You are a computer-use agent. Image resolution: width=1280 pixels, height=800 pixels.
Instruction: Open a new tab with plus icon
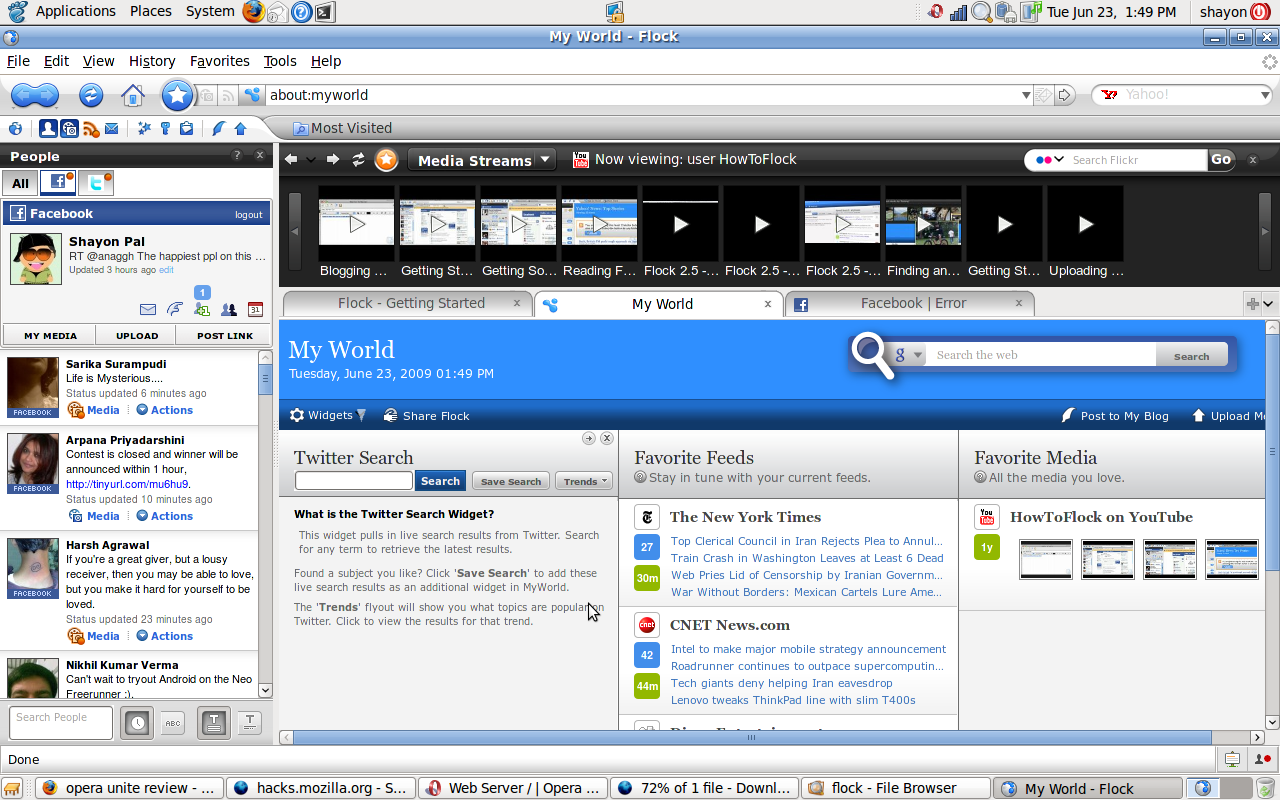[x=1252, y=303]
